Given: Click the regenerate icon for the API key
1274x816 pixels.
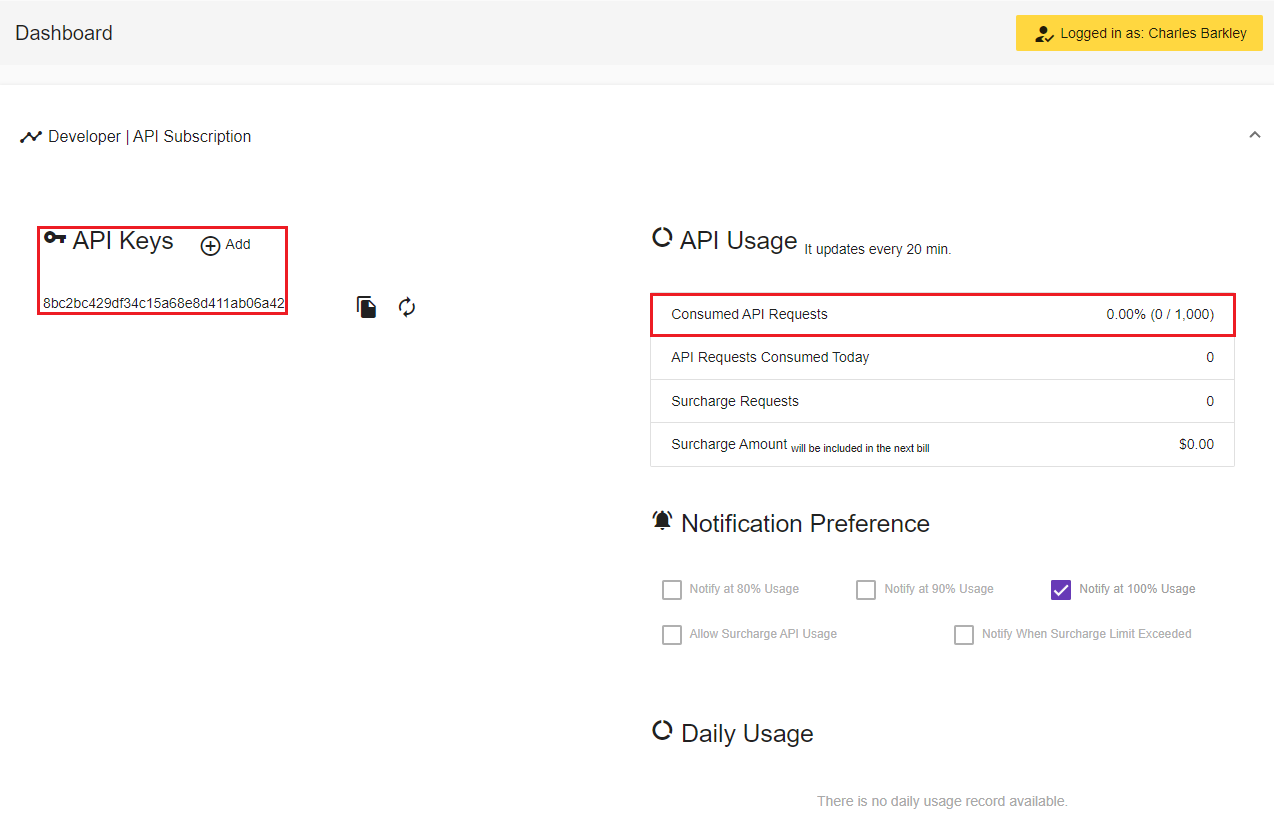Looking at the screenshot, I should point(406,306).
